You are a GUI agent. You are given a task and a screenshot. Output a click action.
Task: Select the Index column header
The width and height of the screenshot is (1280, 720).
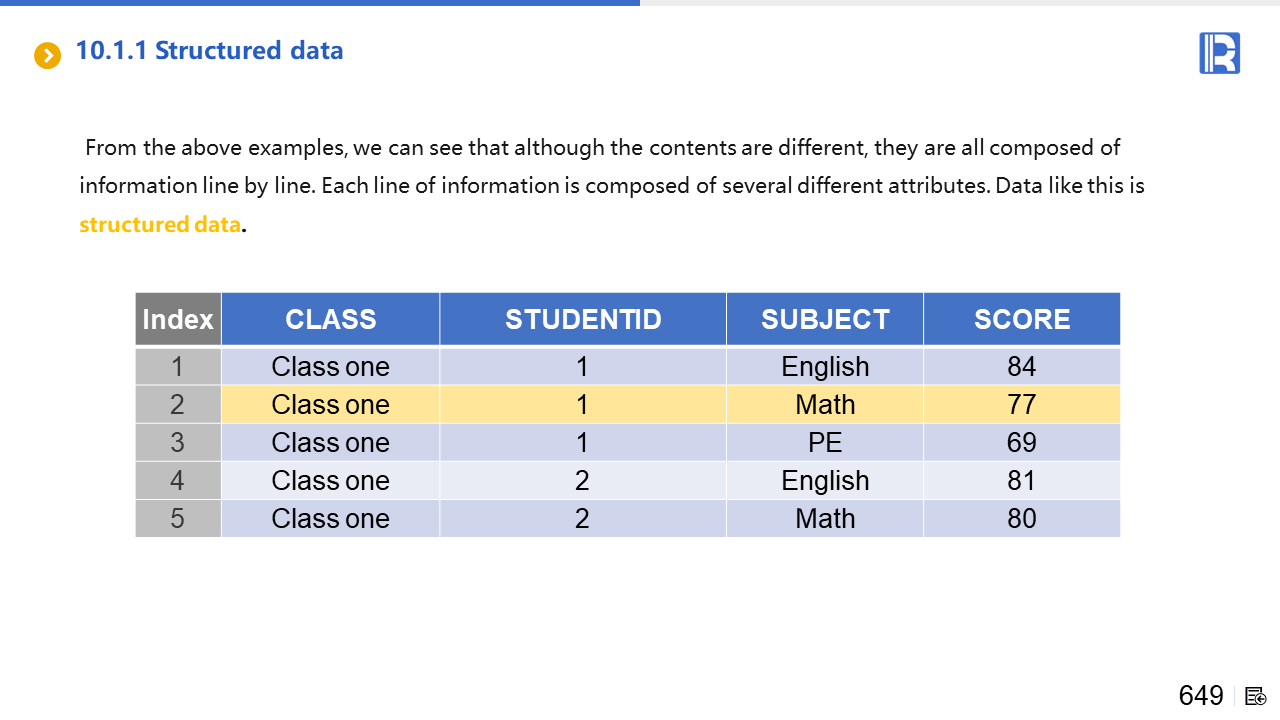(x=178, y=319)
